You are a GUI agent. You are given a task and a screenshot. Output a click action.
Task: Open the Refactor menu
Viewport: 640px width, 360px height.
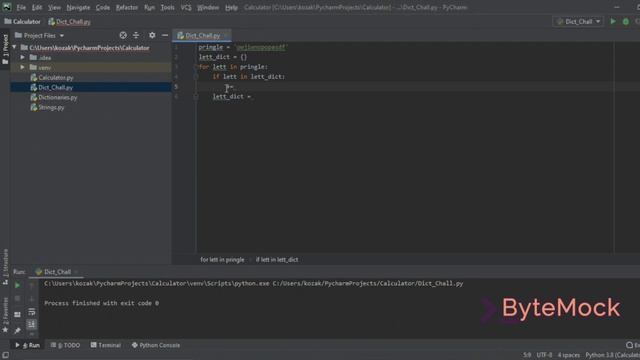tap(127, 7)
